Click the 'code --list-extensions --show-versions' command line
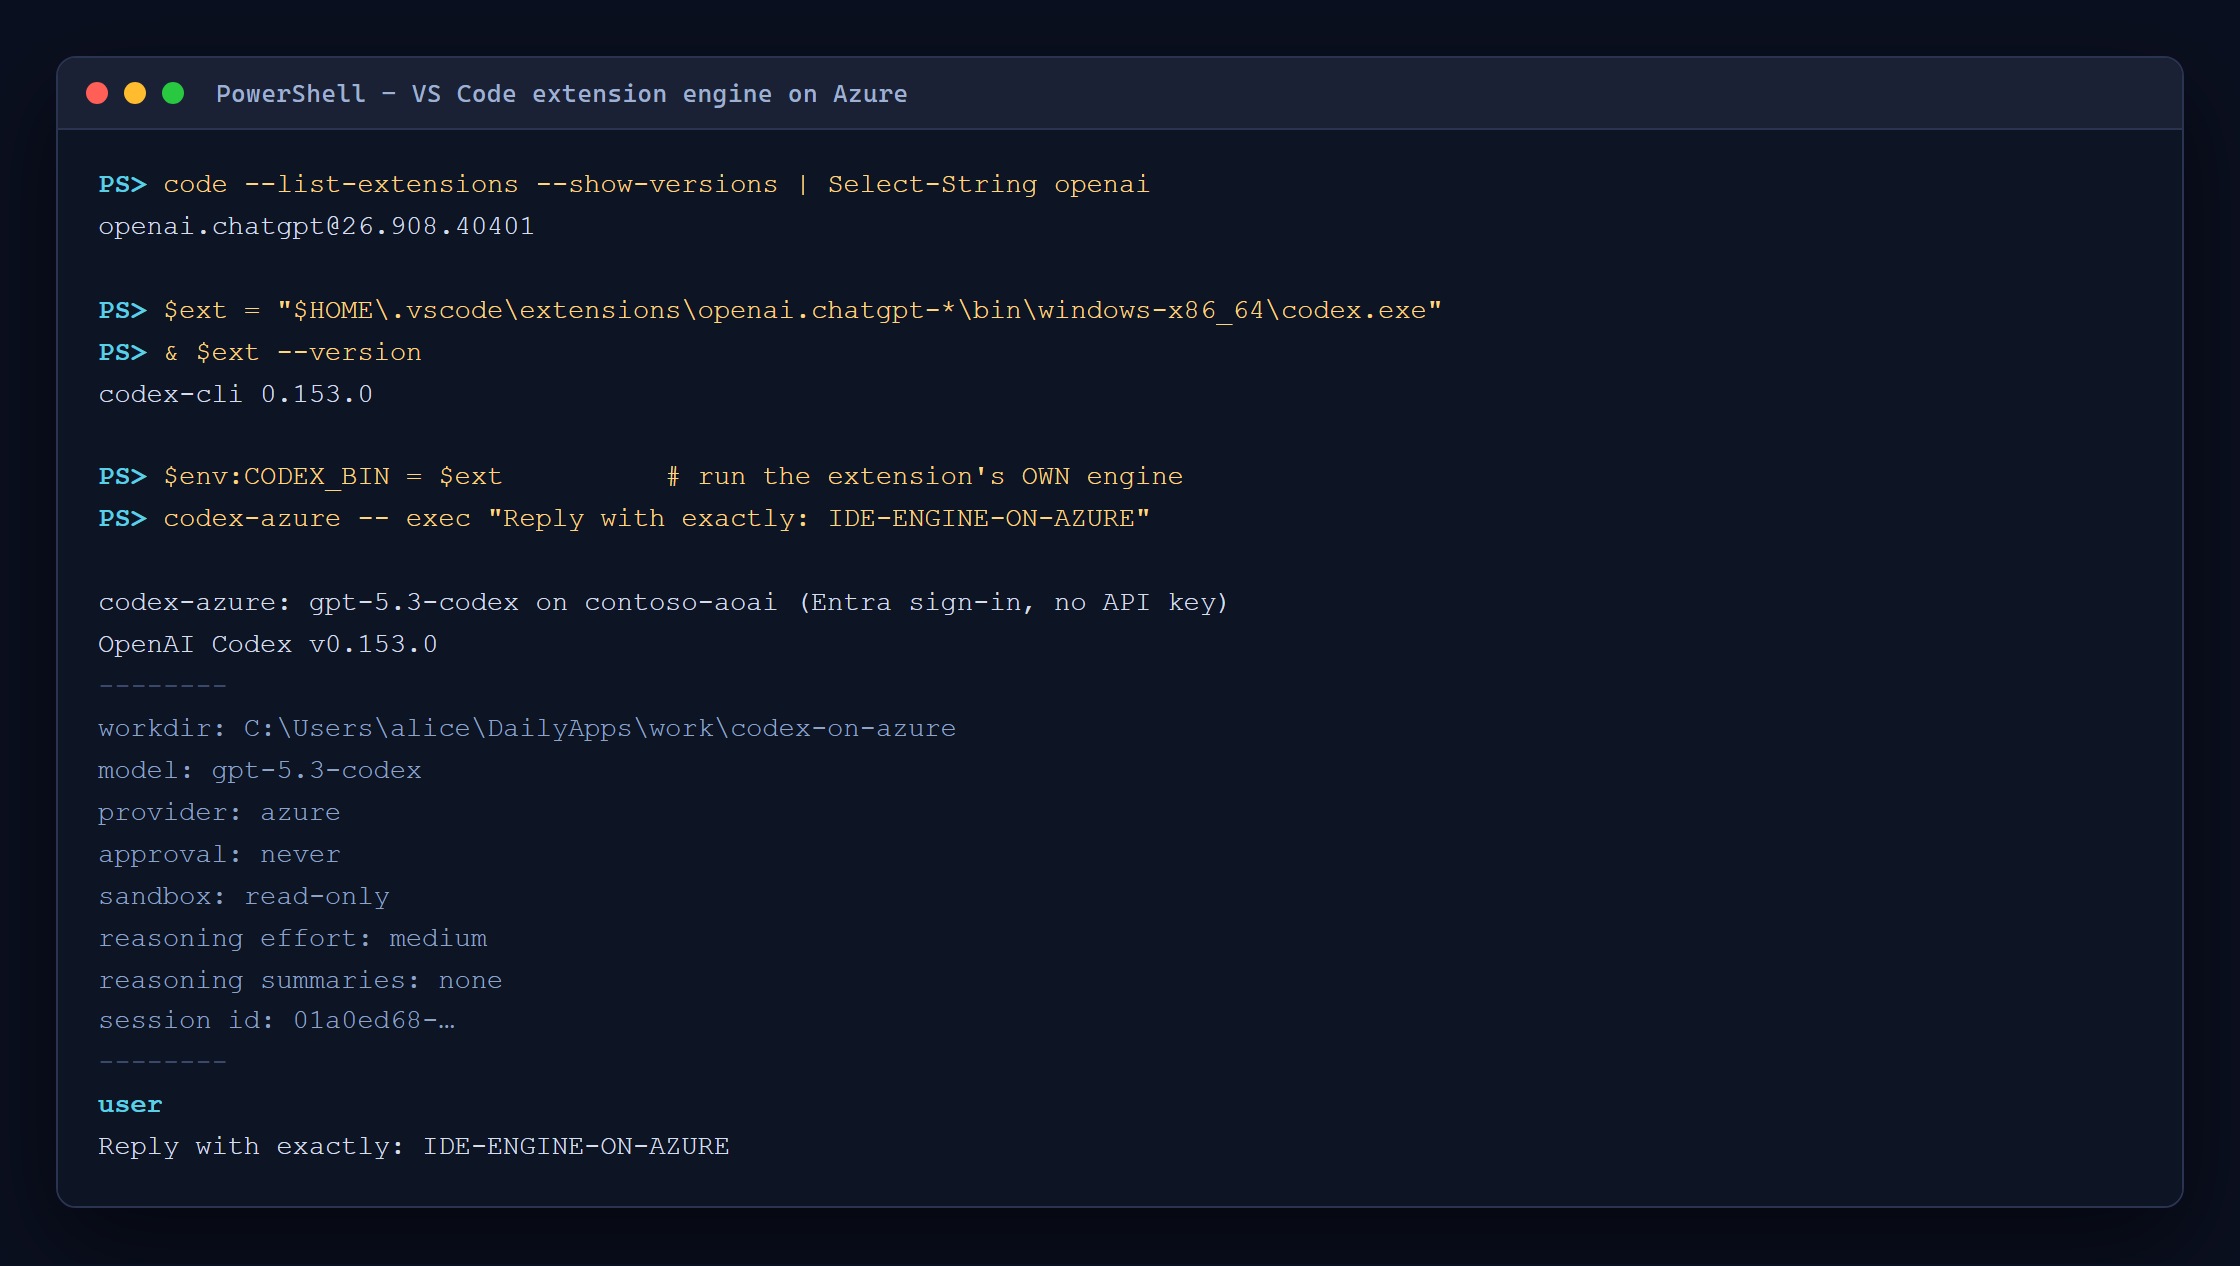Screen dimensions: 2240x1266 [x=656, y=185]
